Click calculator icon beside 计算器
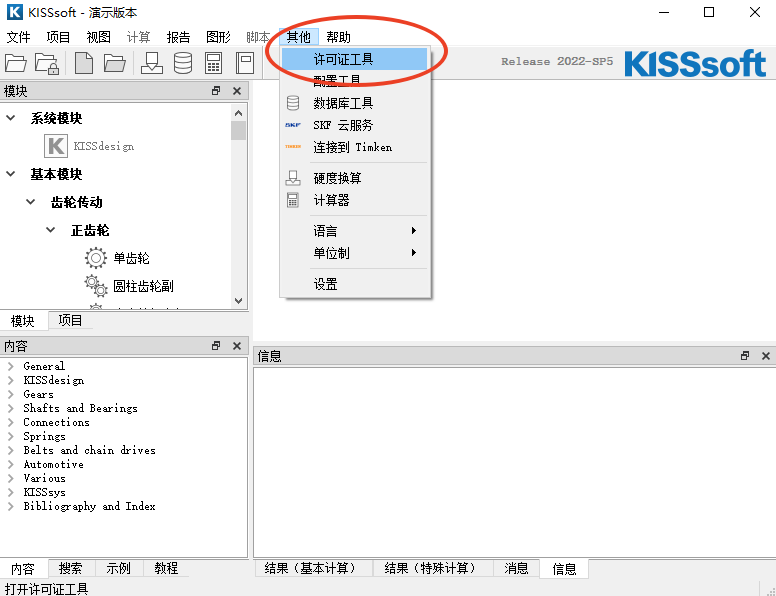The height and width of the screenshot is (596, 776). tap(293, 200)
